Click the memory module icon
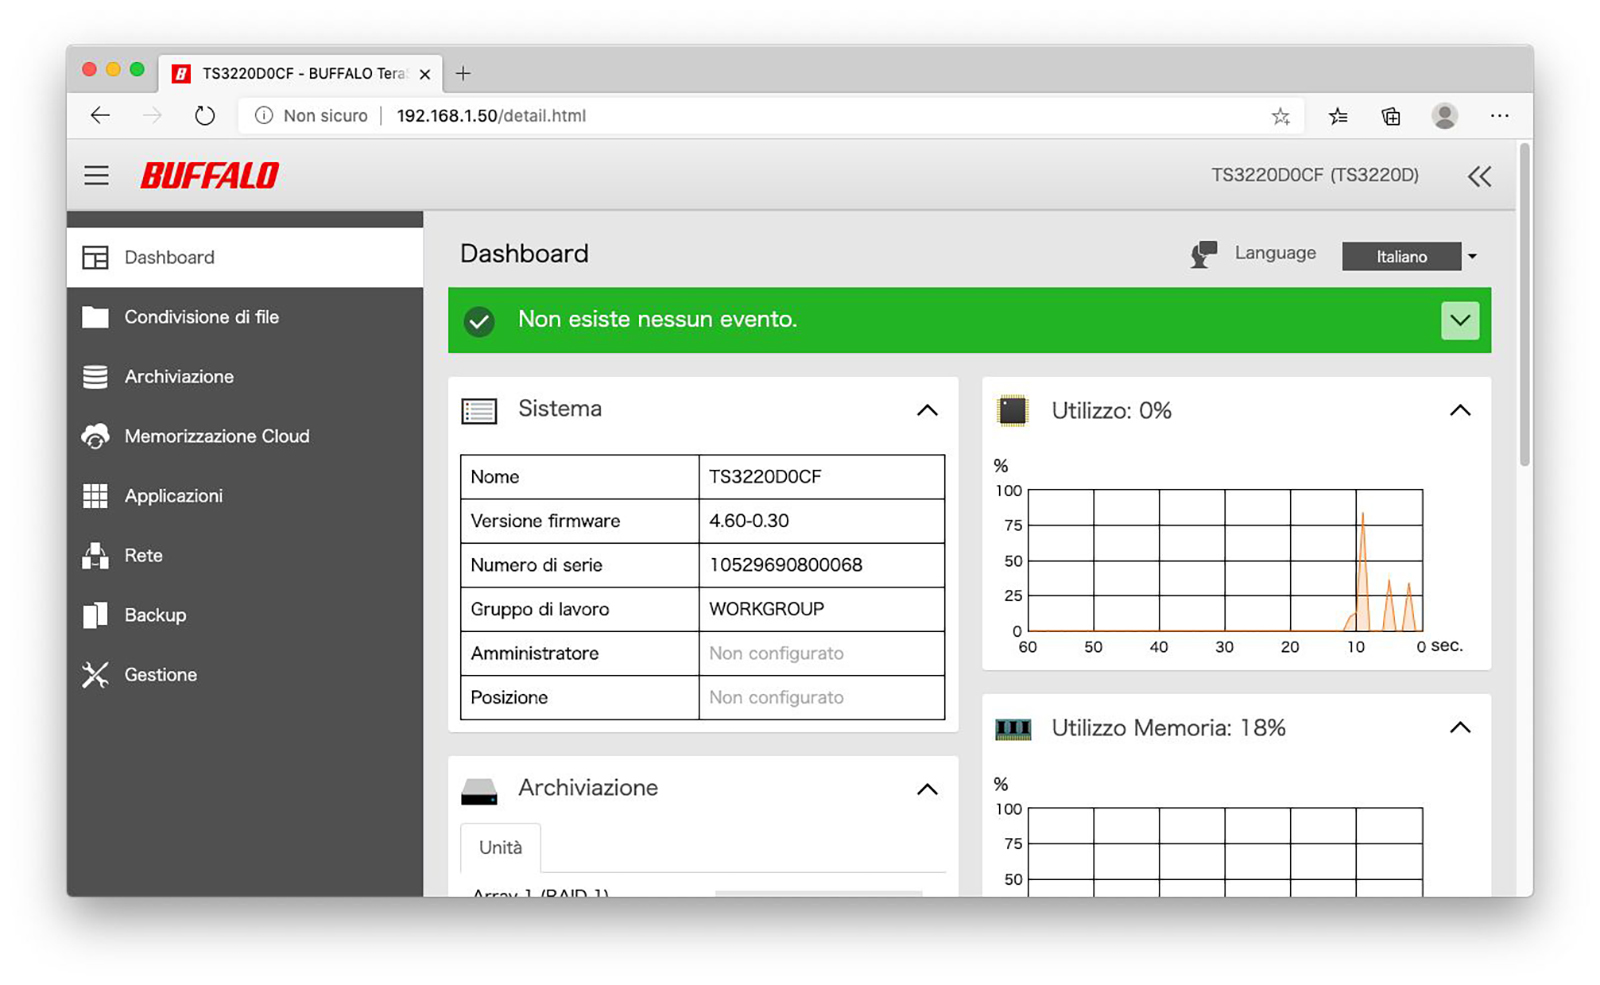 coord(1013,729)
